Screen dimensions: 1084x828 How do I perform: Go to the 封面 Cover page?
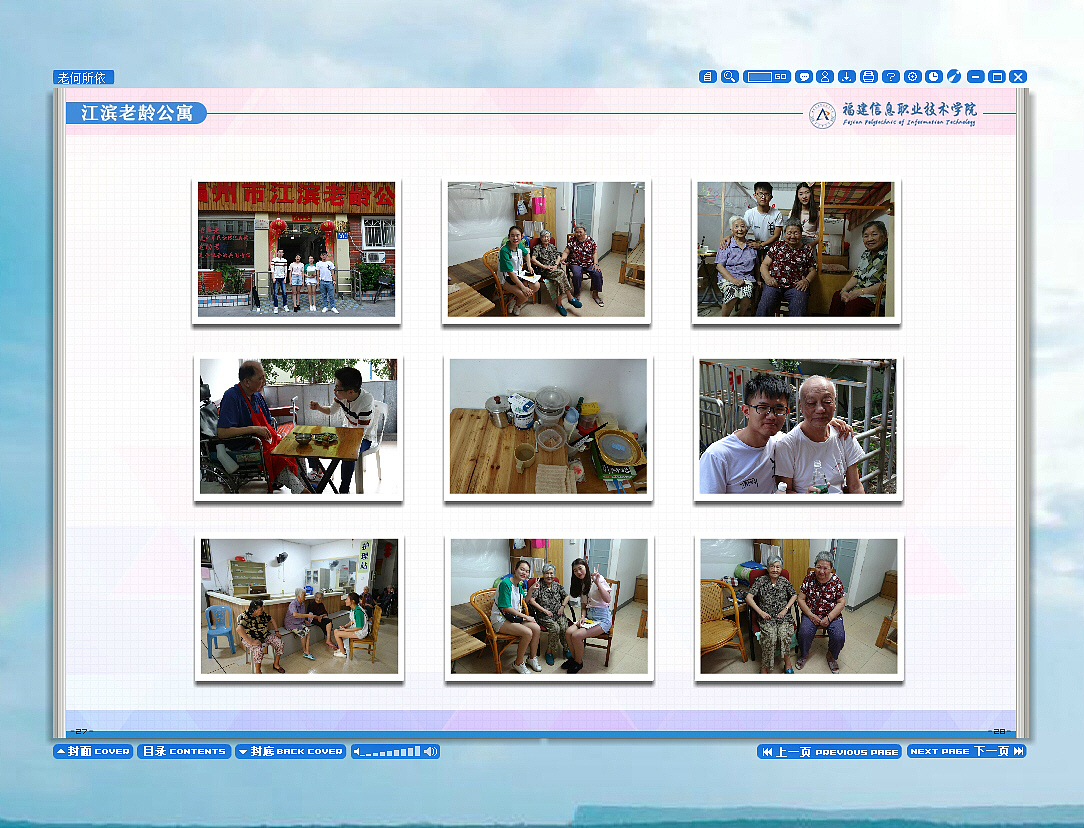(x=93, y=751)
